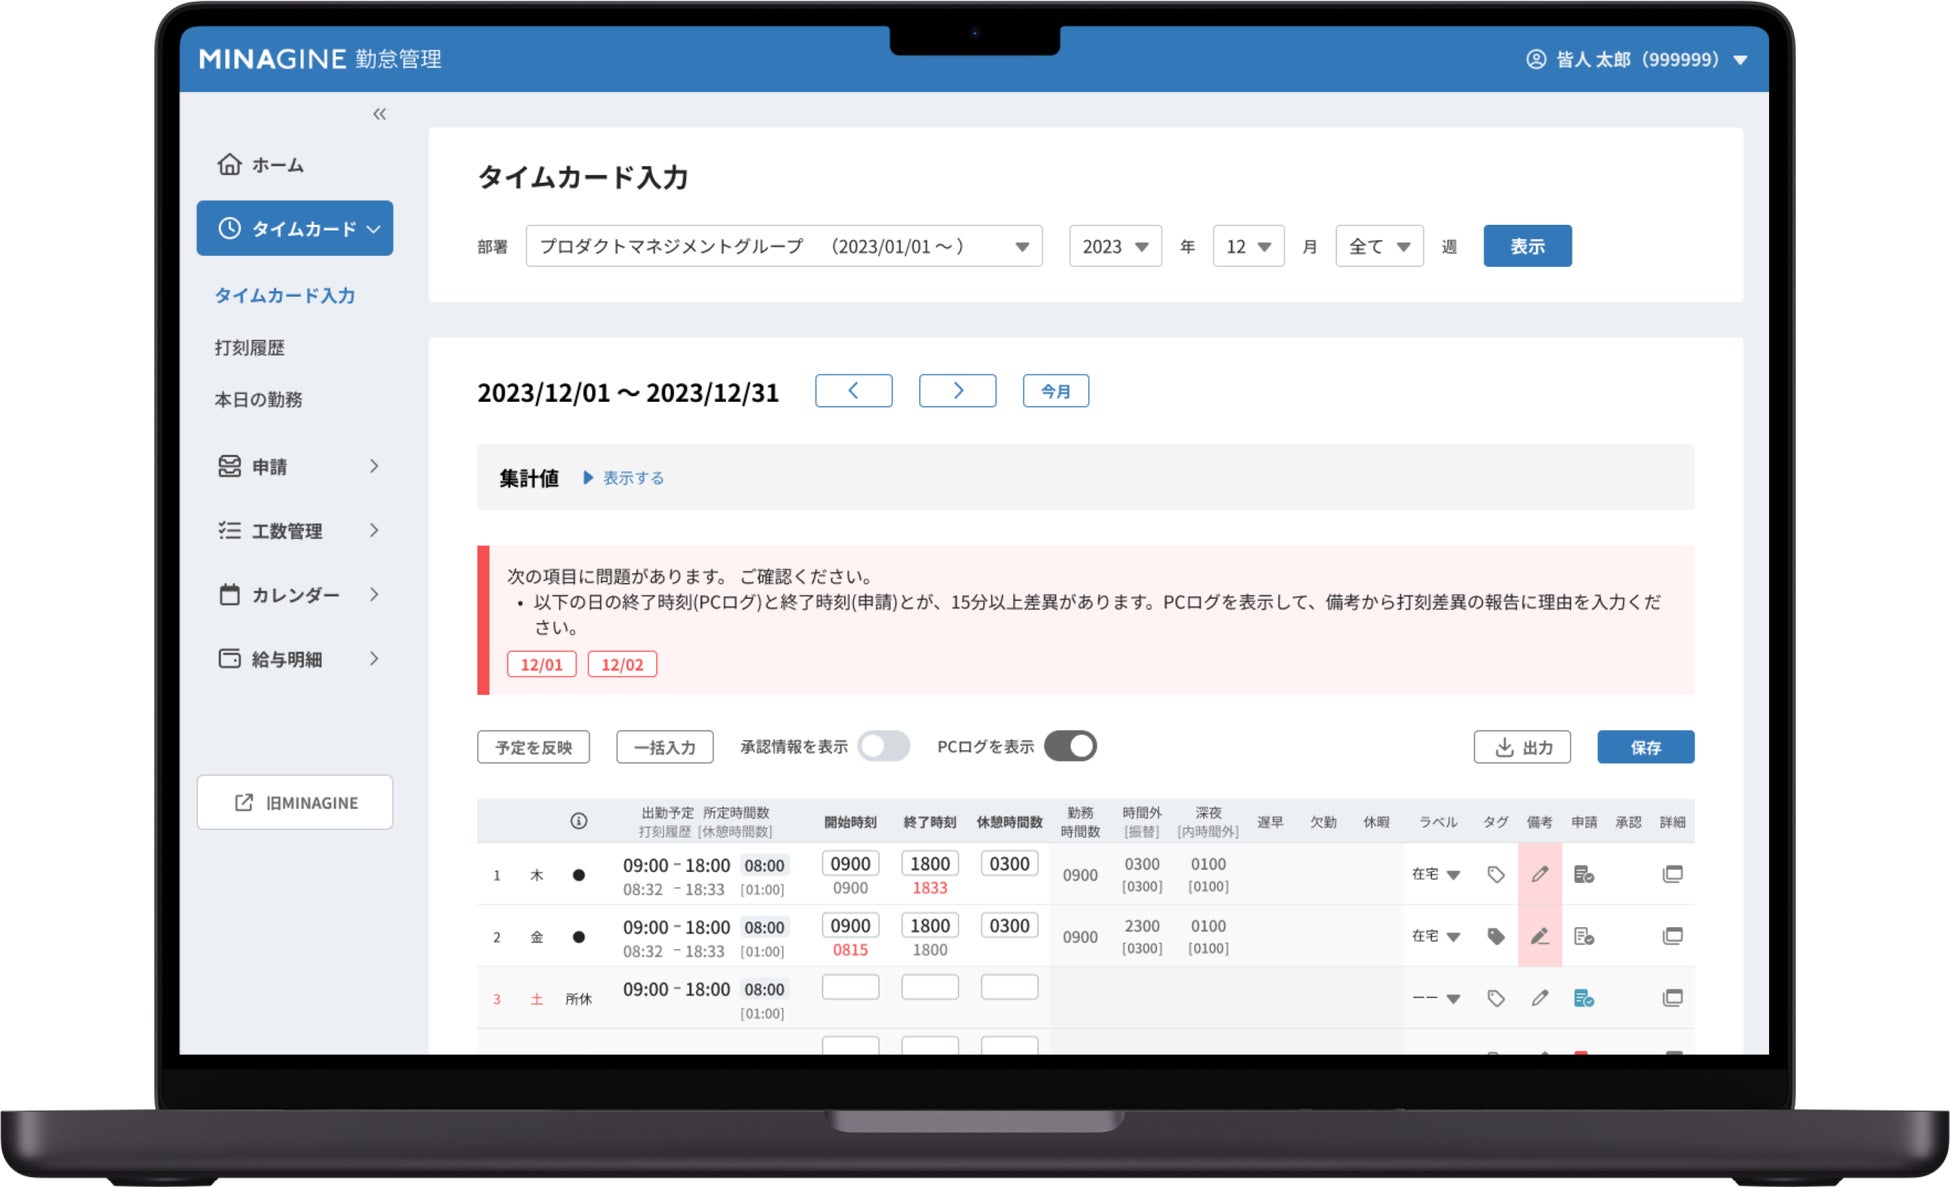
Task: Go to next month arrow
Action: (957, 391)
